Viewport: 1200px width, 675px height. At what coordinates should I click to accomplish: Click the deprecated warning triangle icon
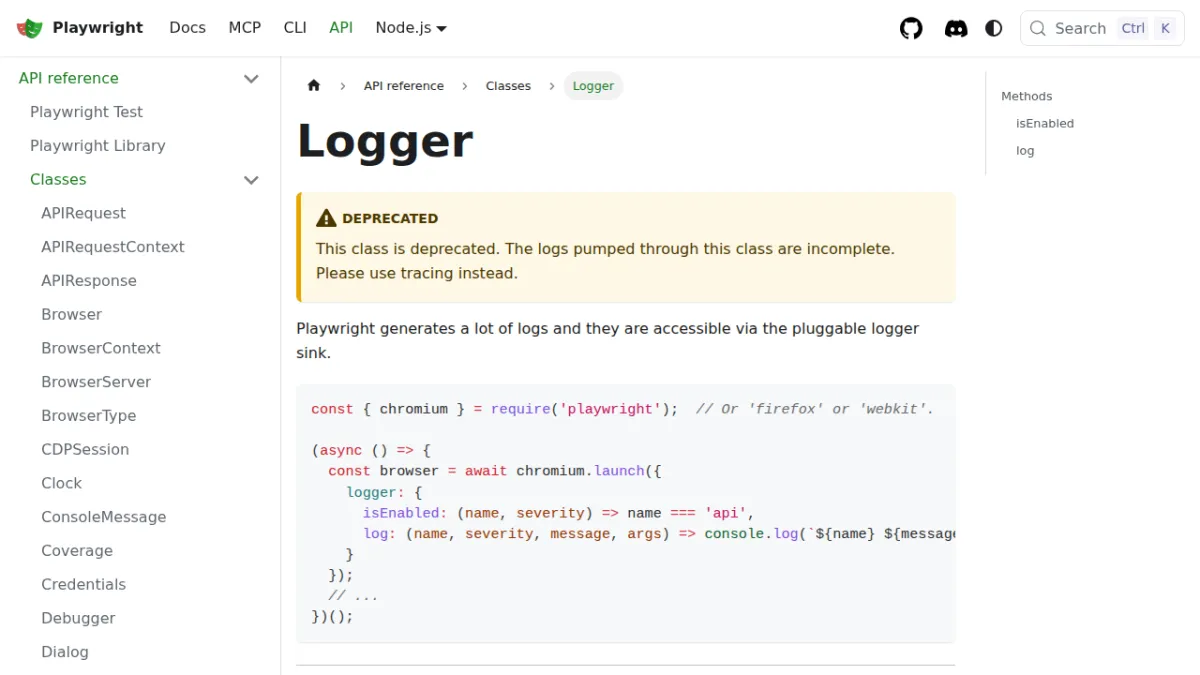click(326, 218)
